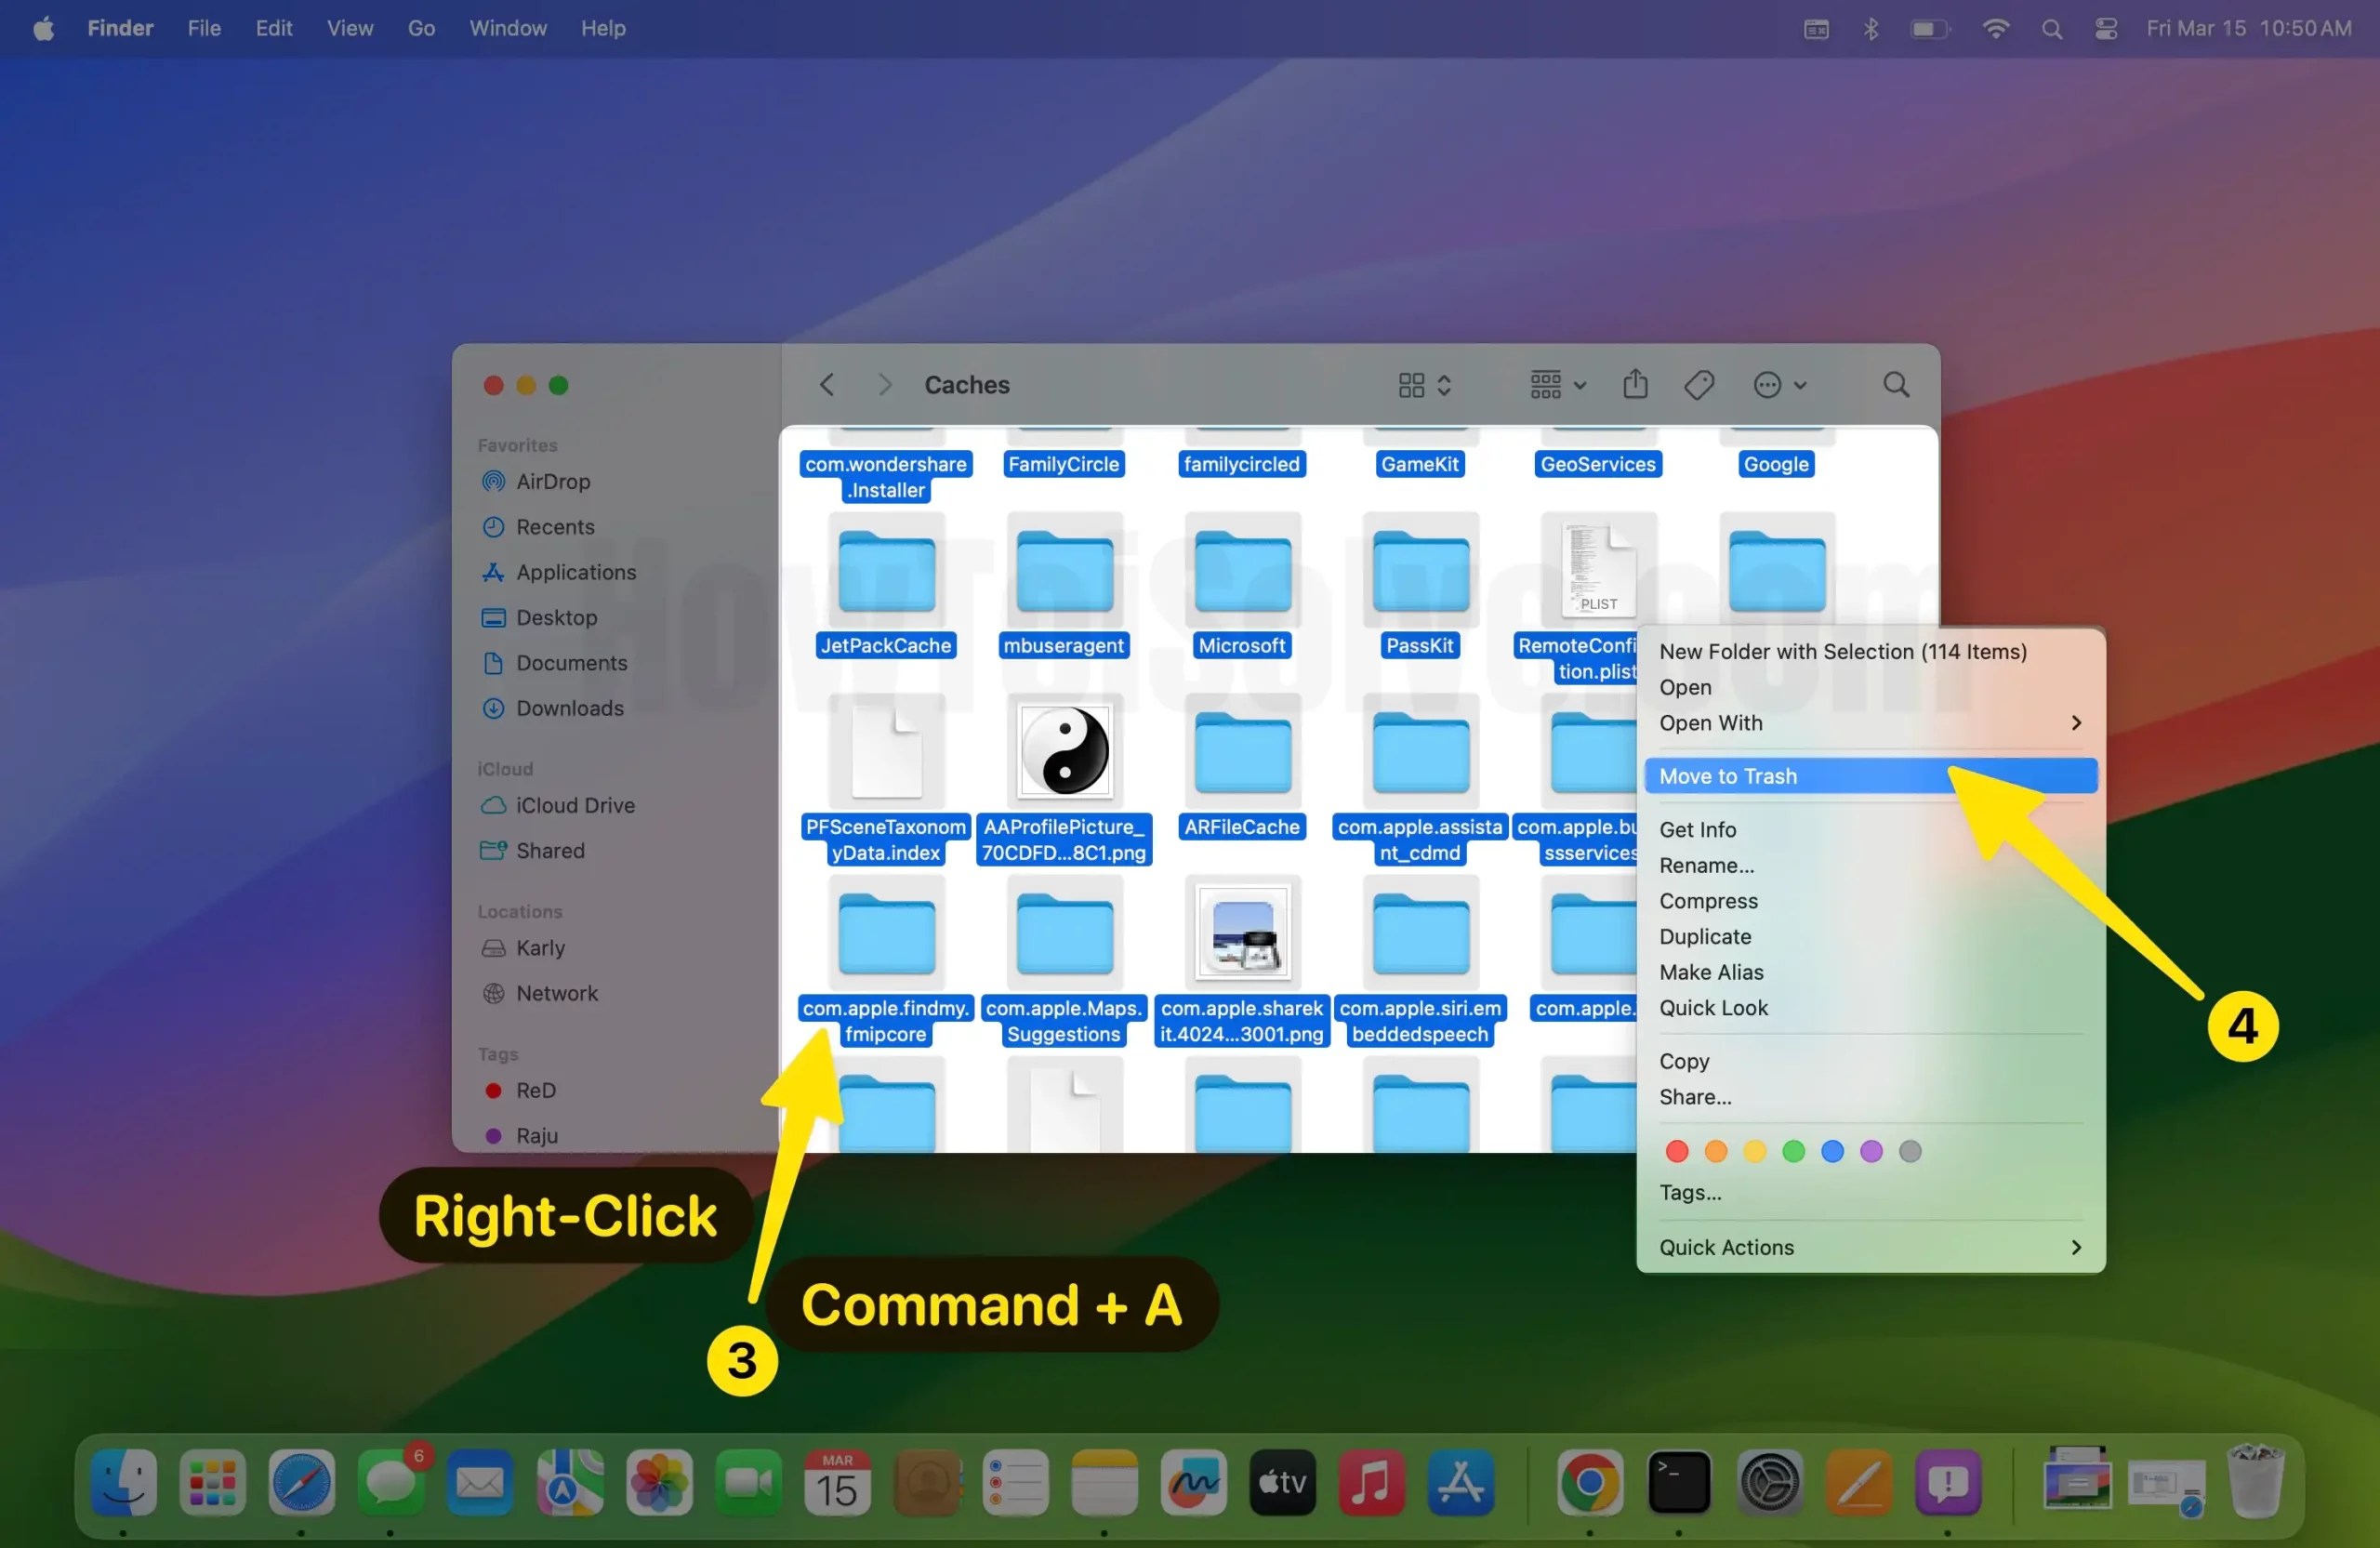Activate the Search icon in the toolbar
This screenshot has width=2380, height=1548.
coord(1896,385)
